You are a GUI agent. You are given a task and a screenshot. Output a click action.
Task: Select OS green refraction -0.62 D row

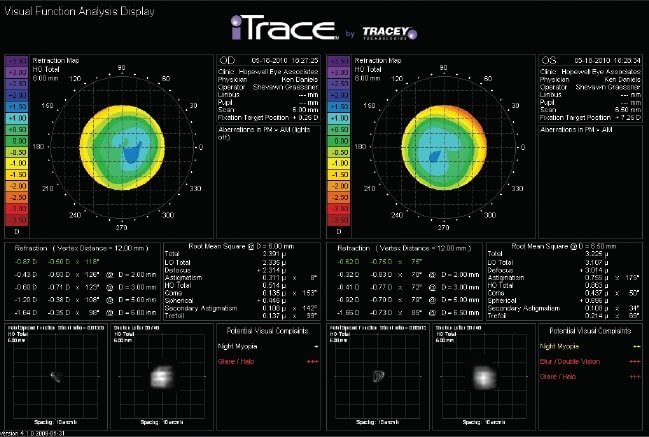(379, 262)
